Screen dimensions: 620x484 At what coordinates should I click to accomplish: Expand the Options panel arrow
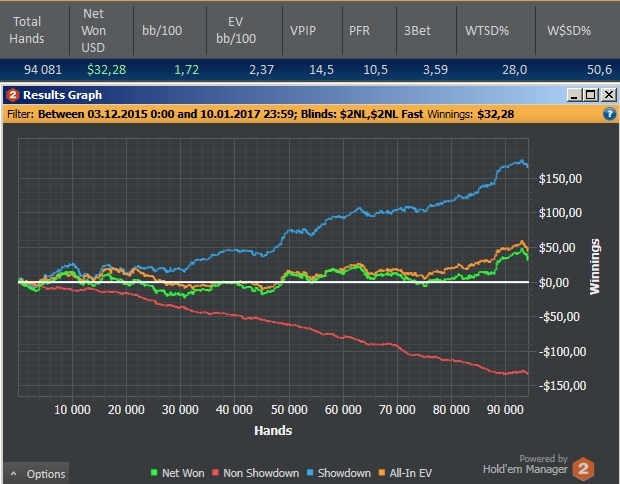click(13, 473)
